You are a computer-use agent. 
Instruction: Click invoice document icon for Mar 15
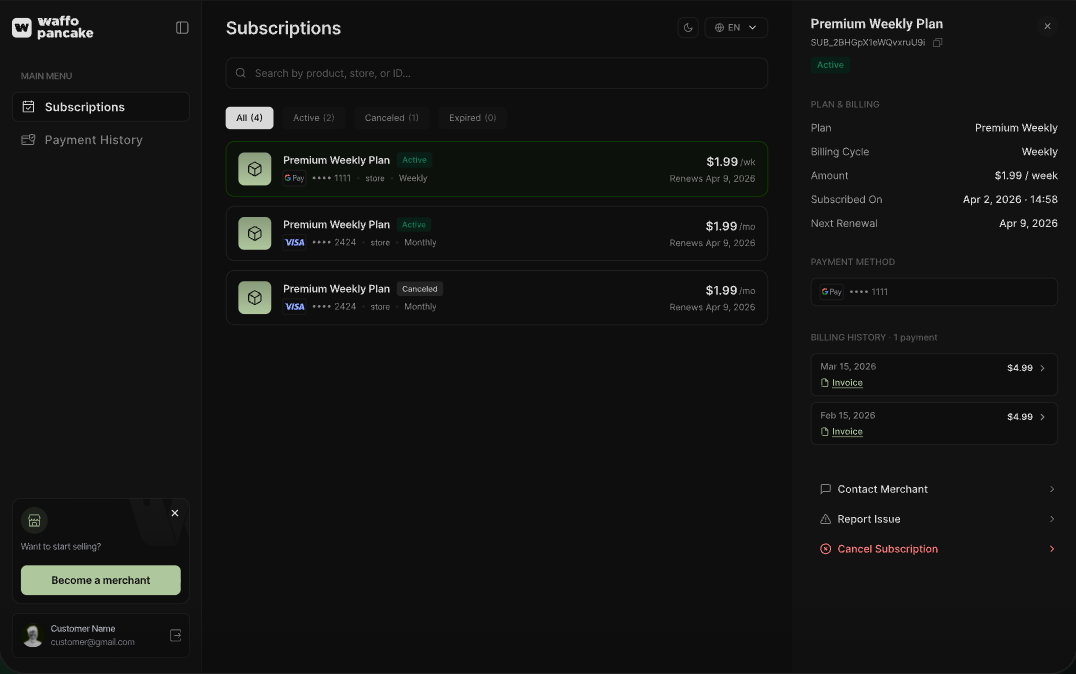824,383
